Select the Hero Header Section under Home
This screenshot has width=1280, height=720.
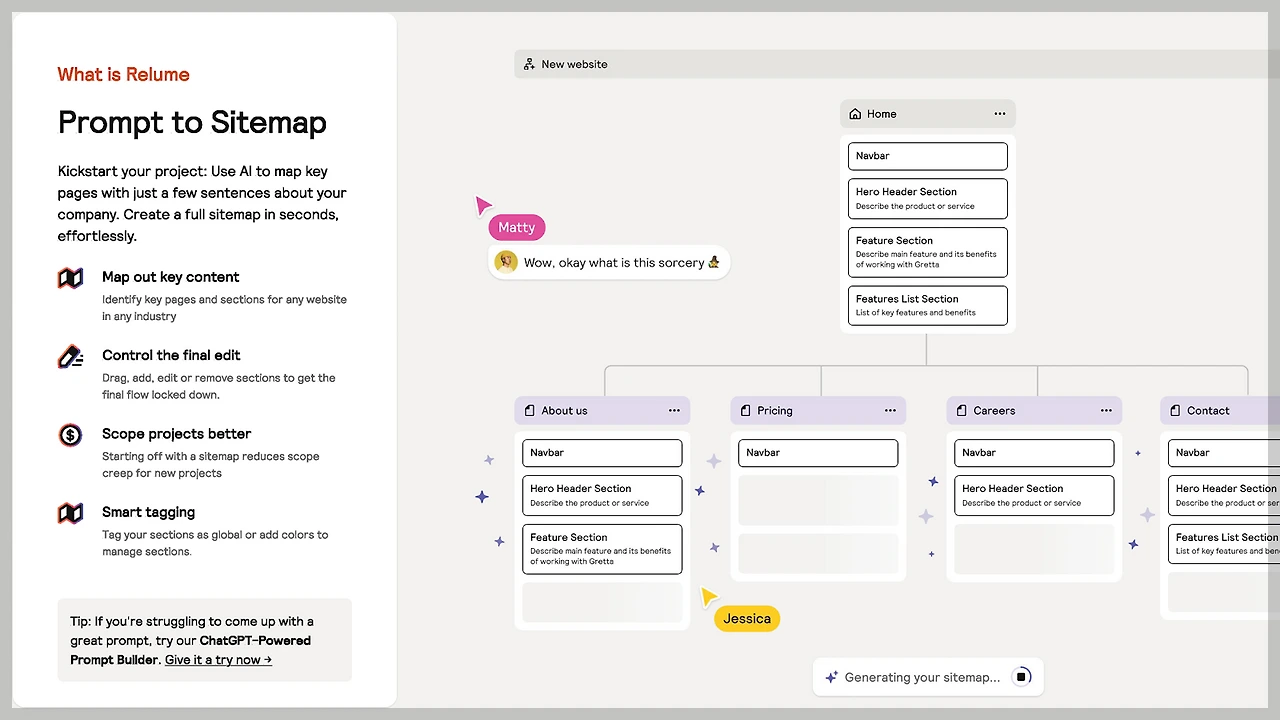coord(928,198)
